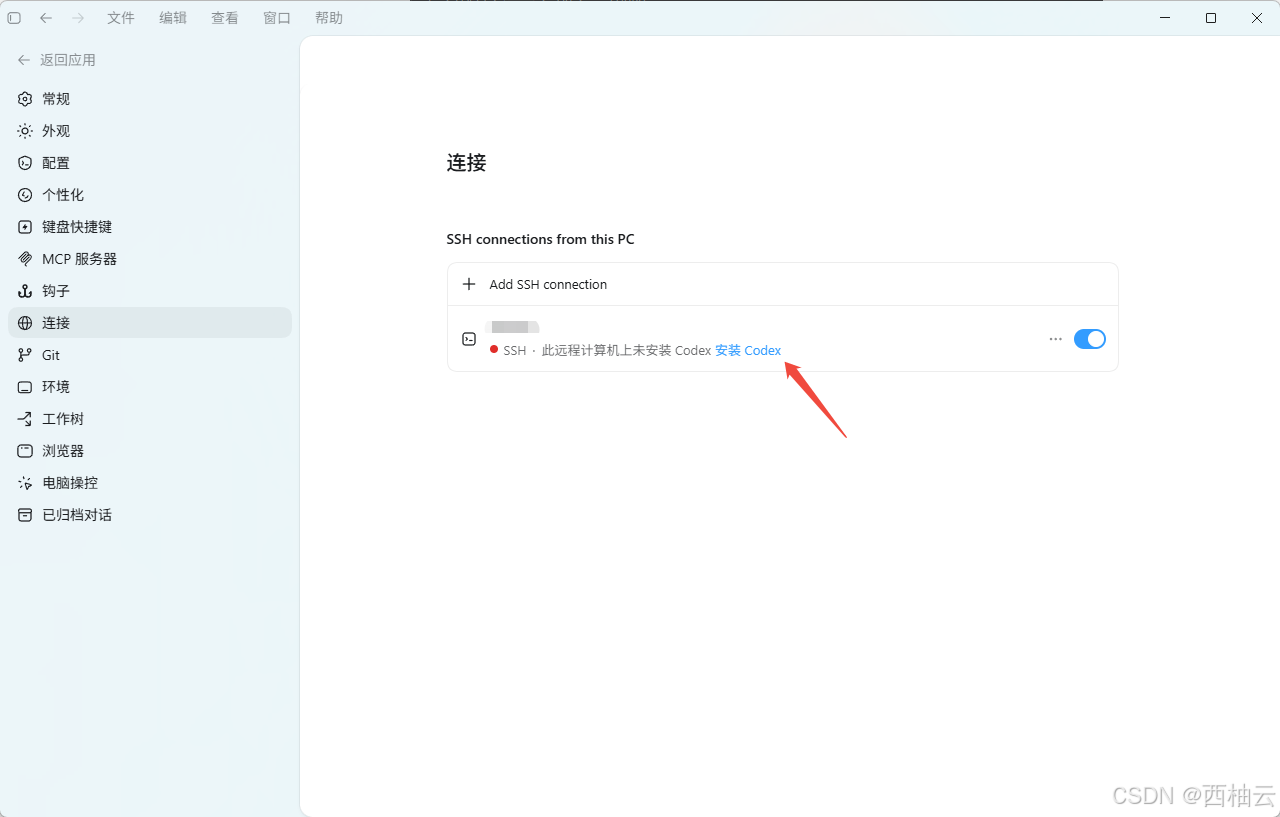Close the window
This screenshot has height=817, width=1280.
1257,18
